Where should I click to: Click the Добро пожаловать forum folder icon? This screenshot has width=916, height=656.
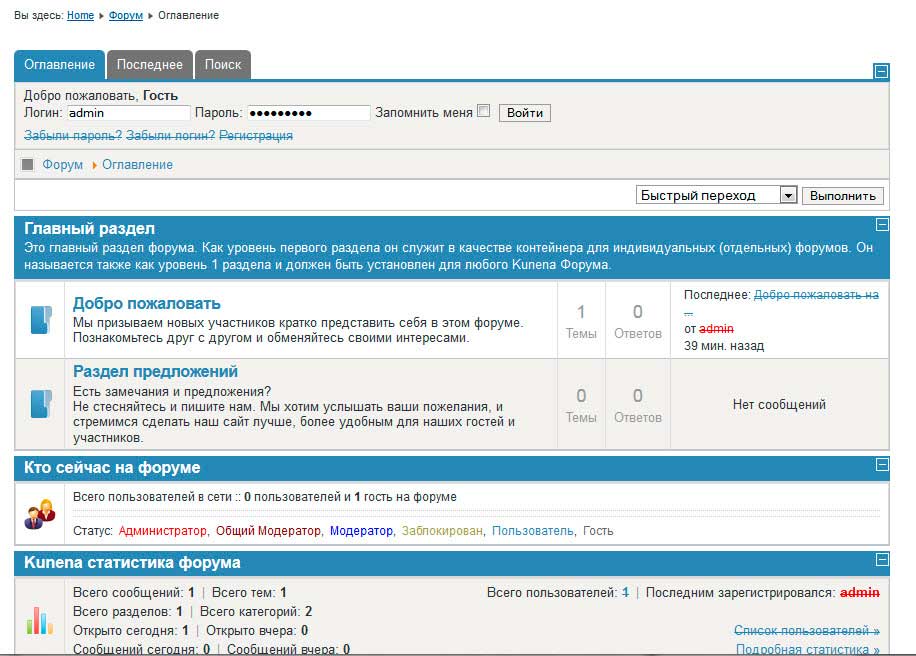point(41,320)
